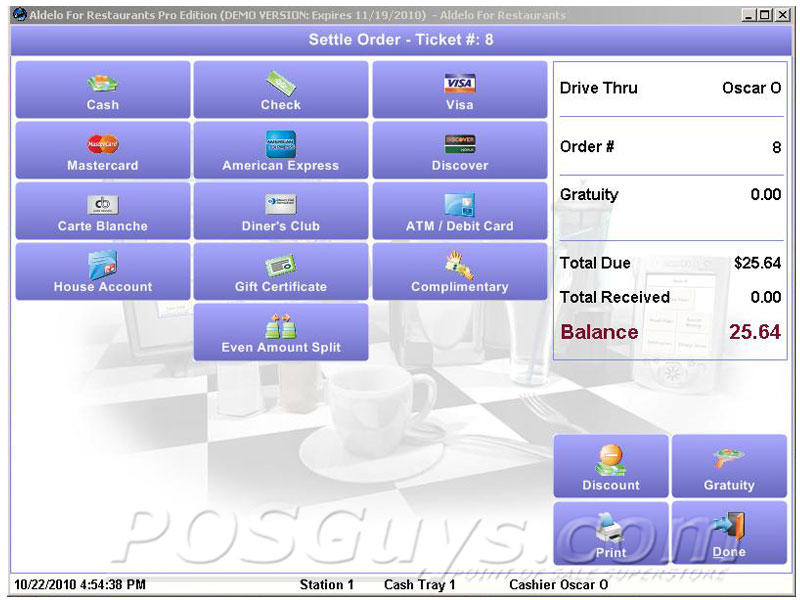Pay with the Visa card icon

[x=460, y=83]
